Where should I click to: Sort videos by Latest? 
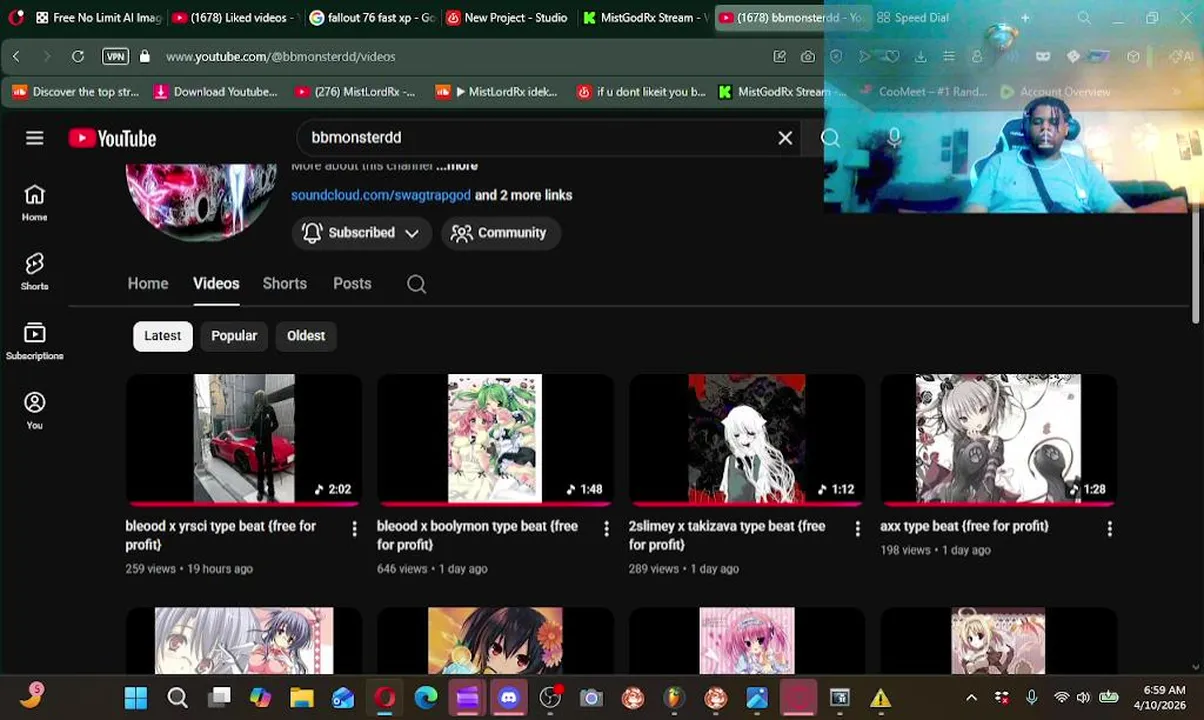pyautogui.click(x=162, y=336)
